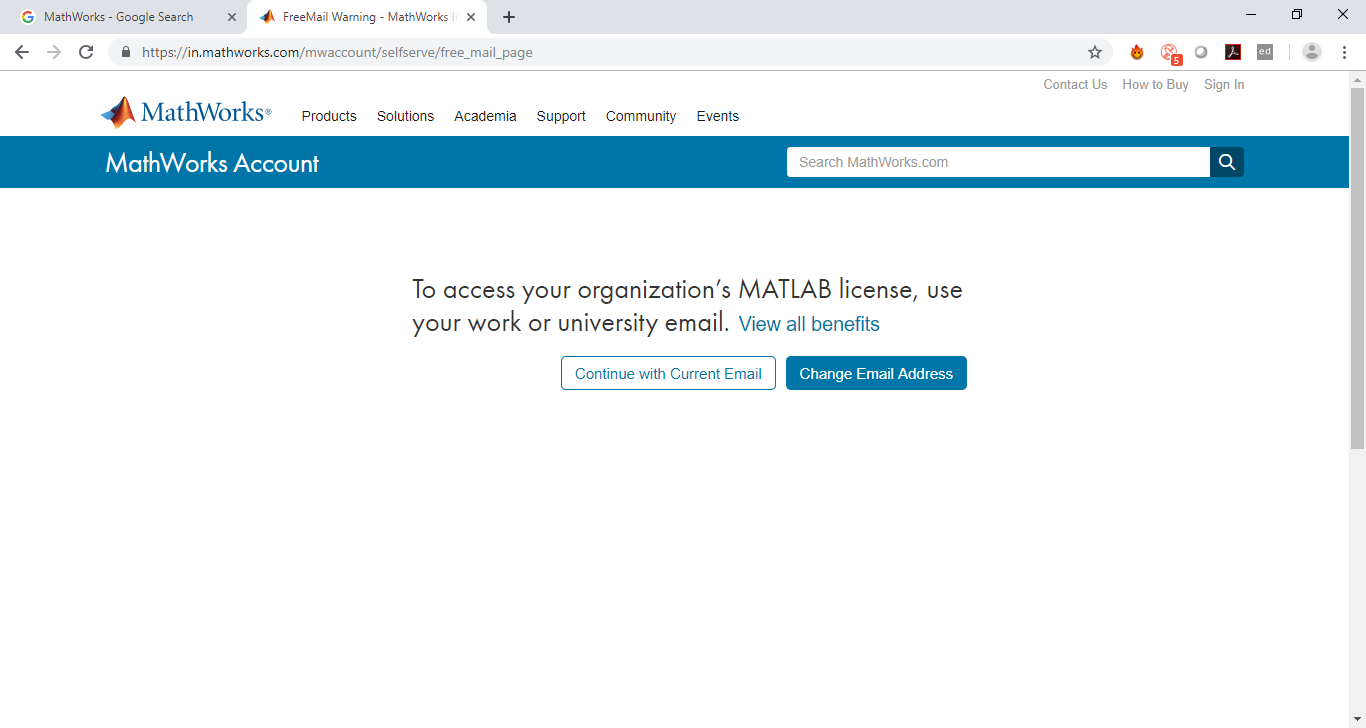Viewport: 1366px width, 728px height.
Task: Open the Products dropdown menu
Action: coord(328,116)
